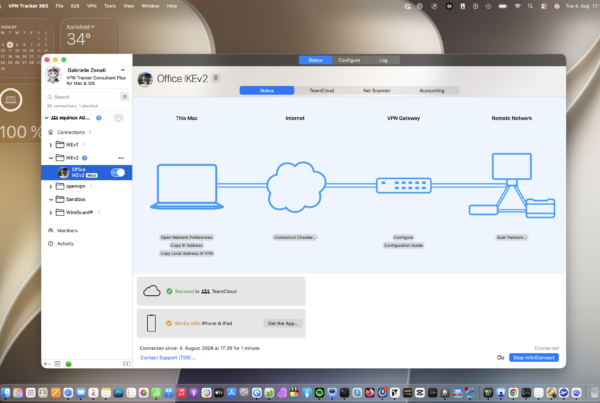Select the blue Status sub-tab
The height and width of the screenshot is (403, 600).
(267, 90)
